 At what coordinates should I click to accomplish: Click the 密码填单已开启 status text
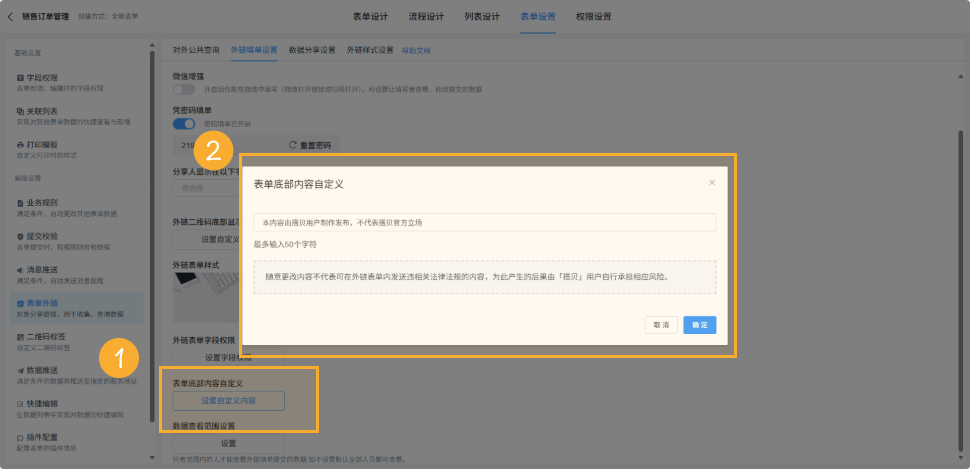click(228, 124)
